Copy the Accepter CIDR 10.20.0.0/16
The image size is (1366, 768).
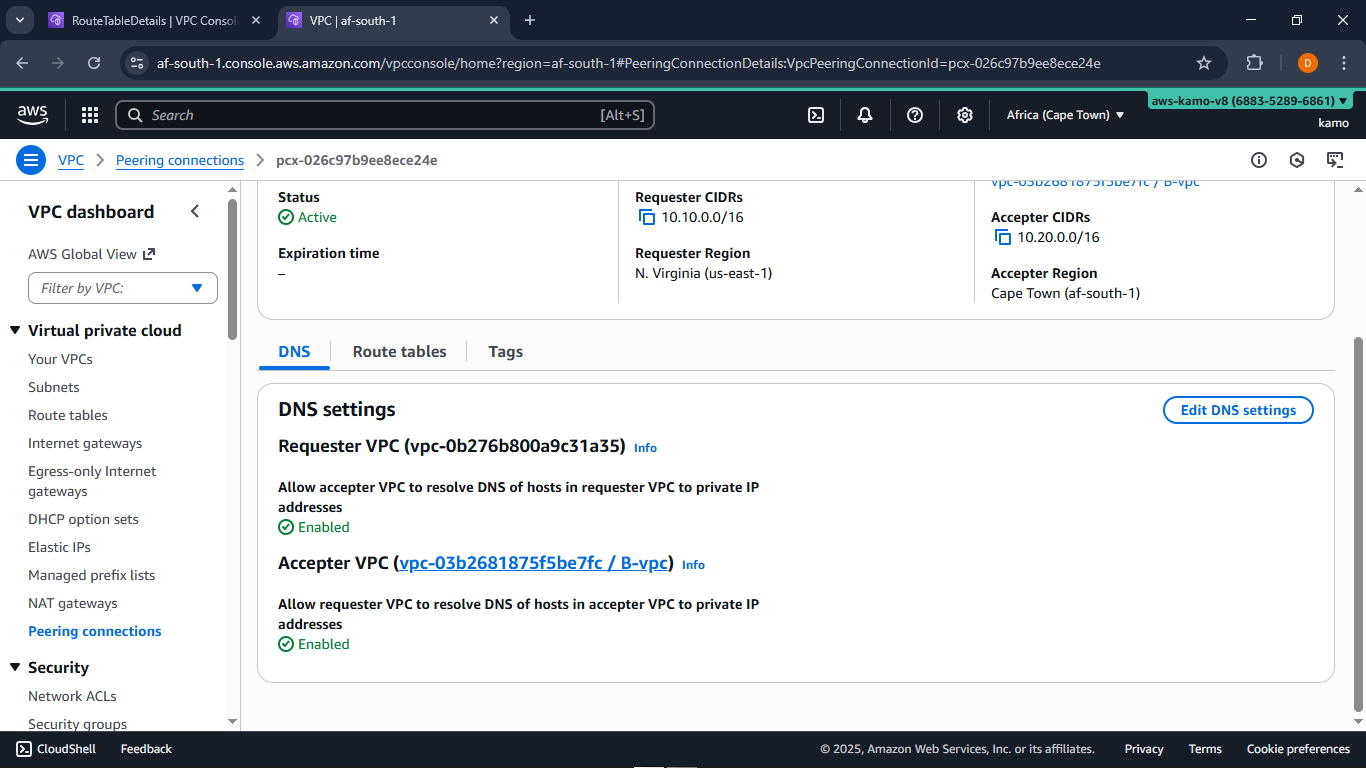[1003, 237]
